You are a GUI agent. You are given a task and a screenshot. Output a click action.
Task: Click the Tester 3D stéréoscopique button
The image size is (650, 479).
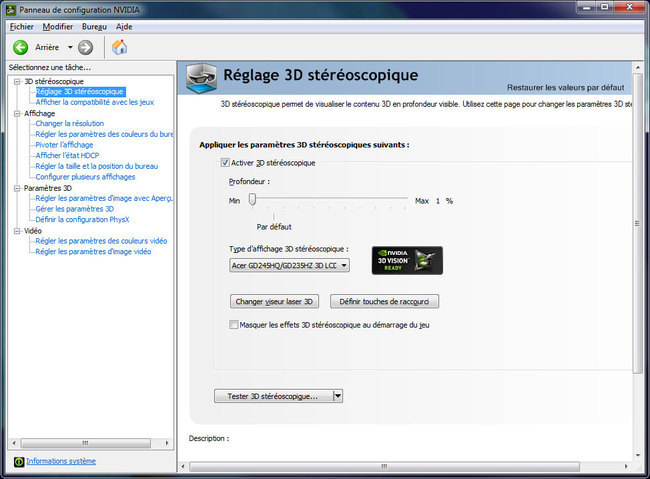pos(274,396)
